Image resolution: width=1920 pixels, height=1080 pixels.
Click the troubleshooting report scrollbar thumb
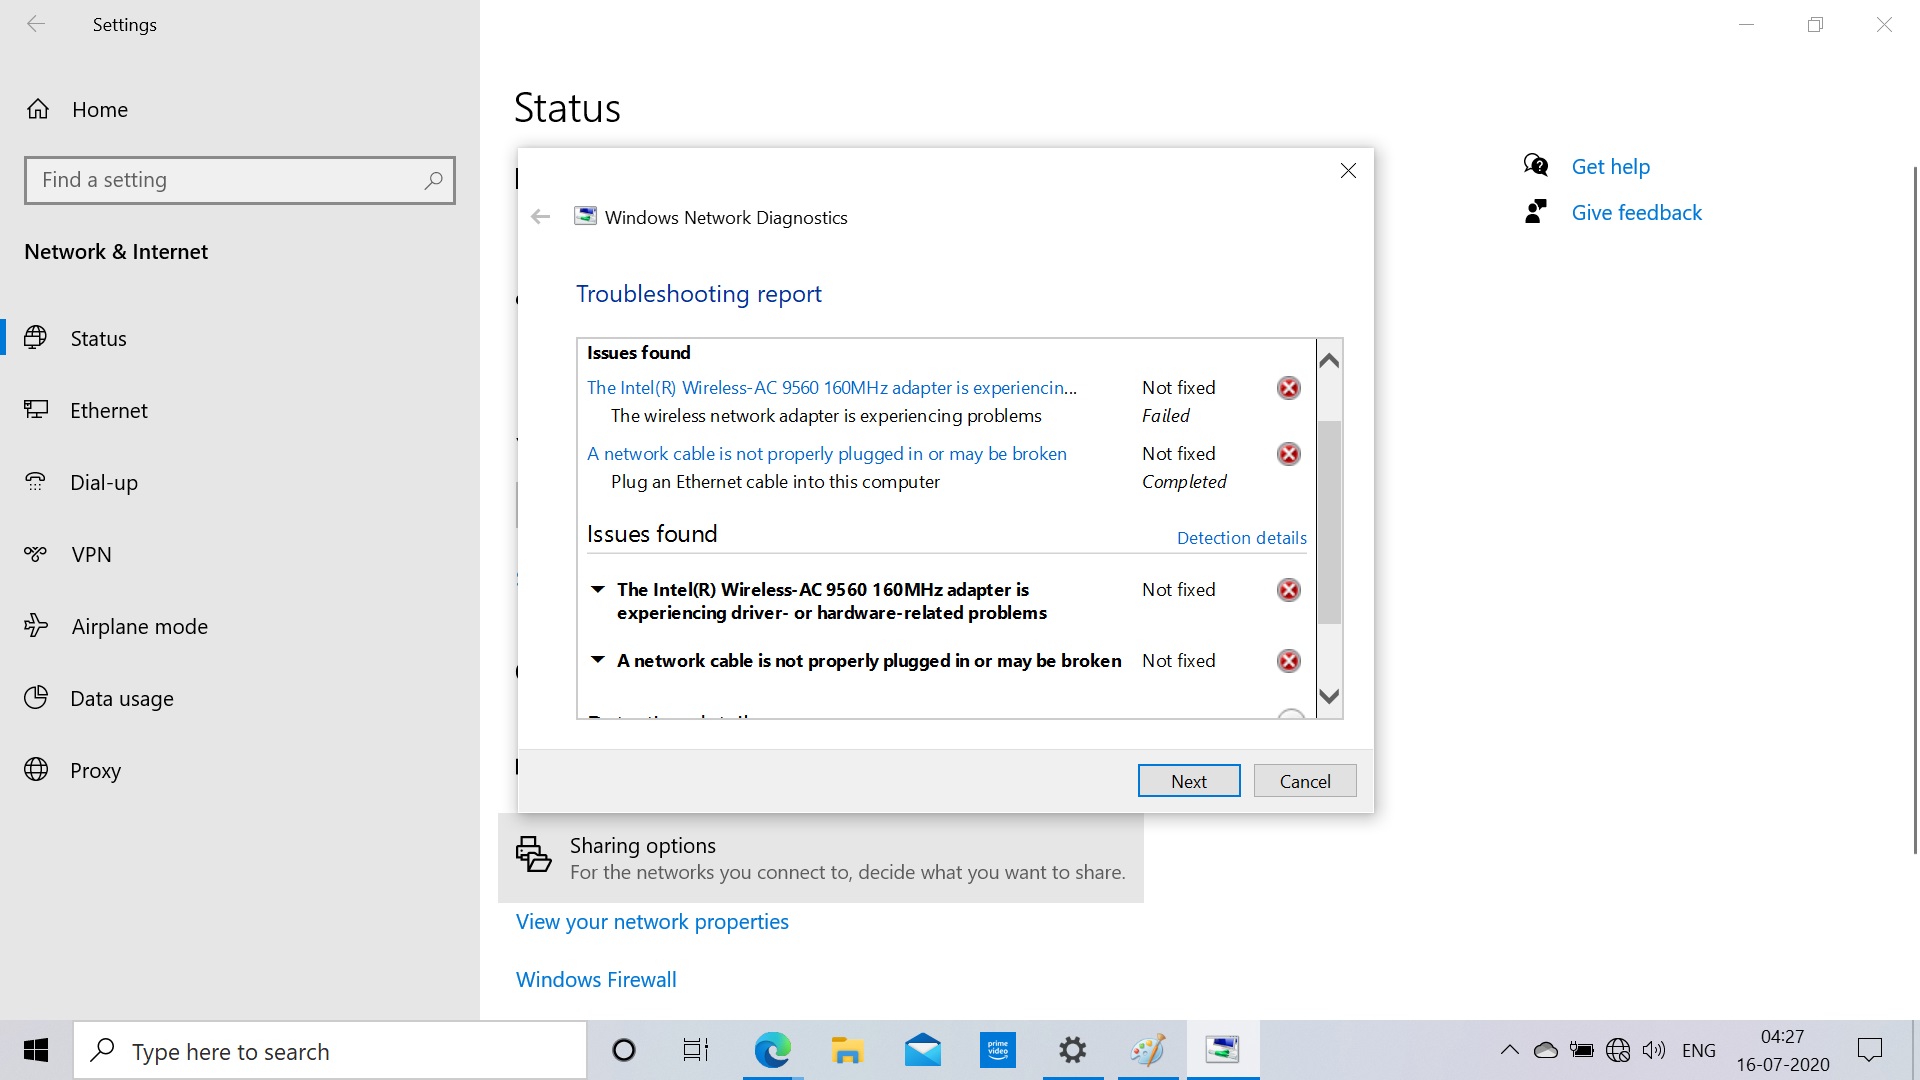1329,522
